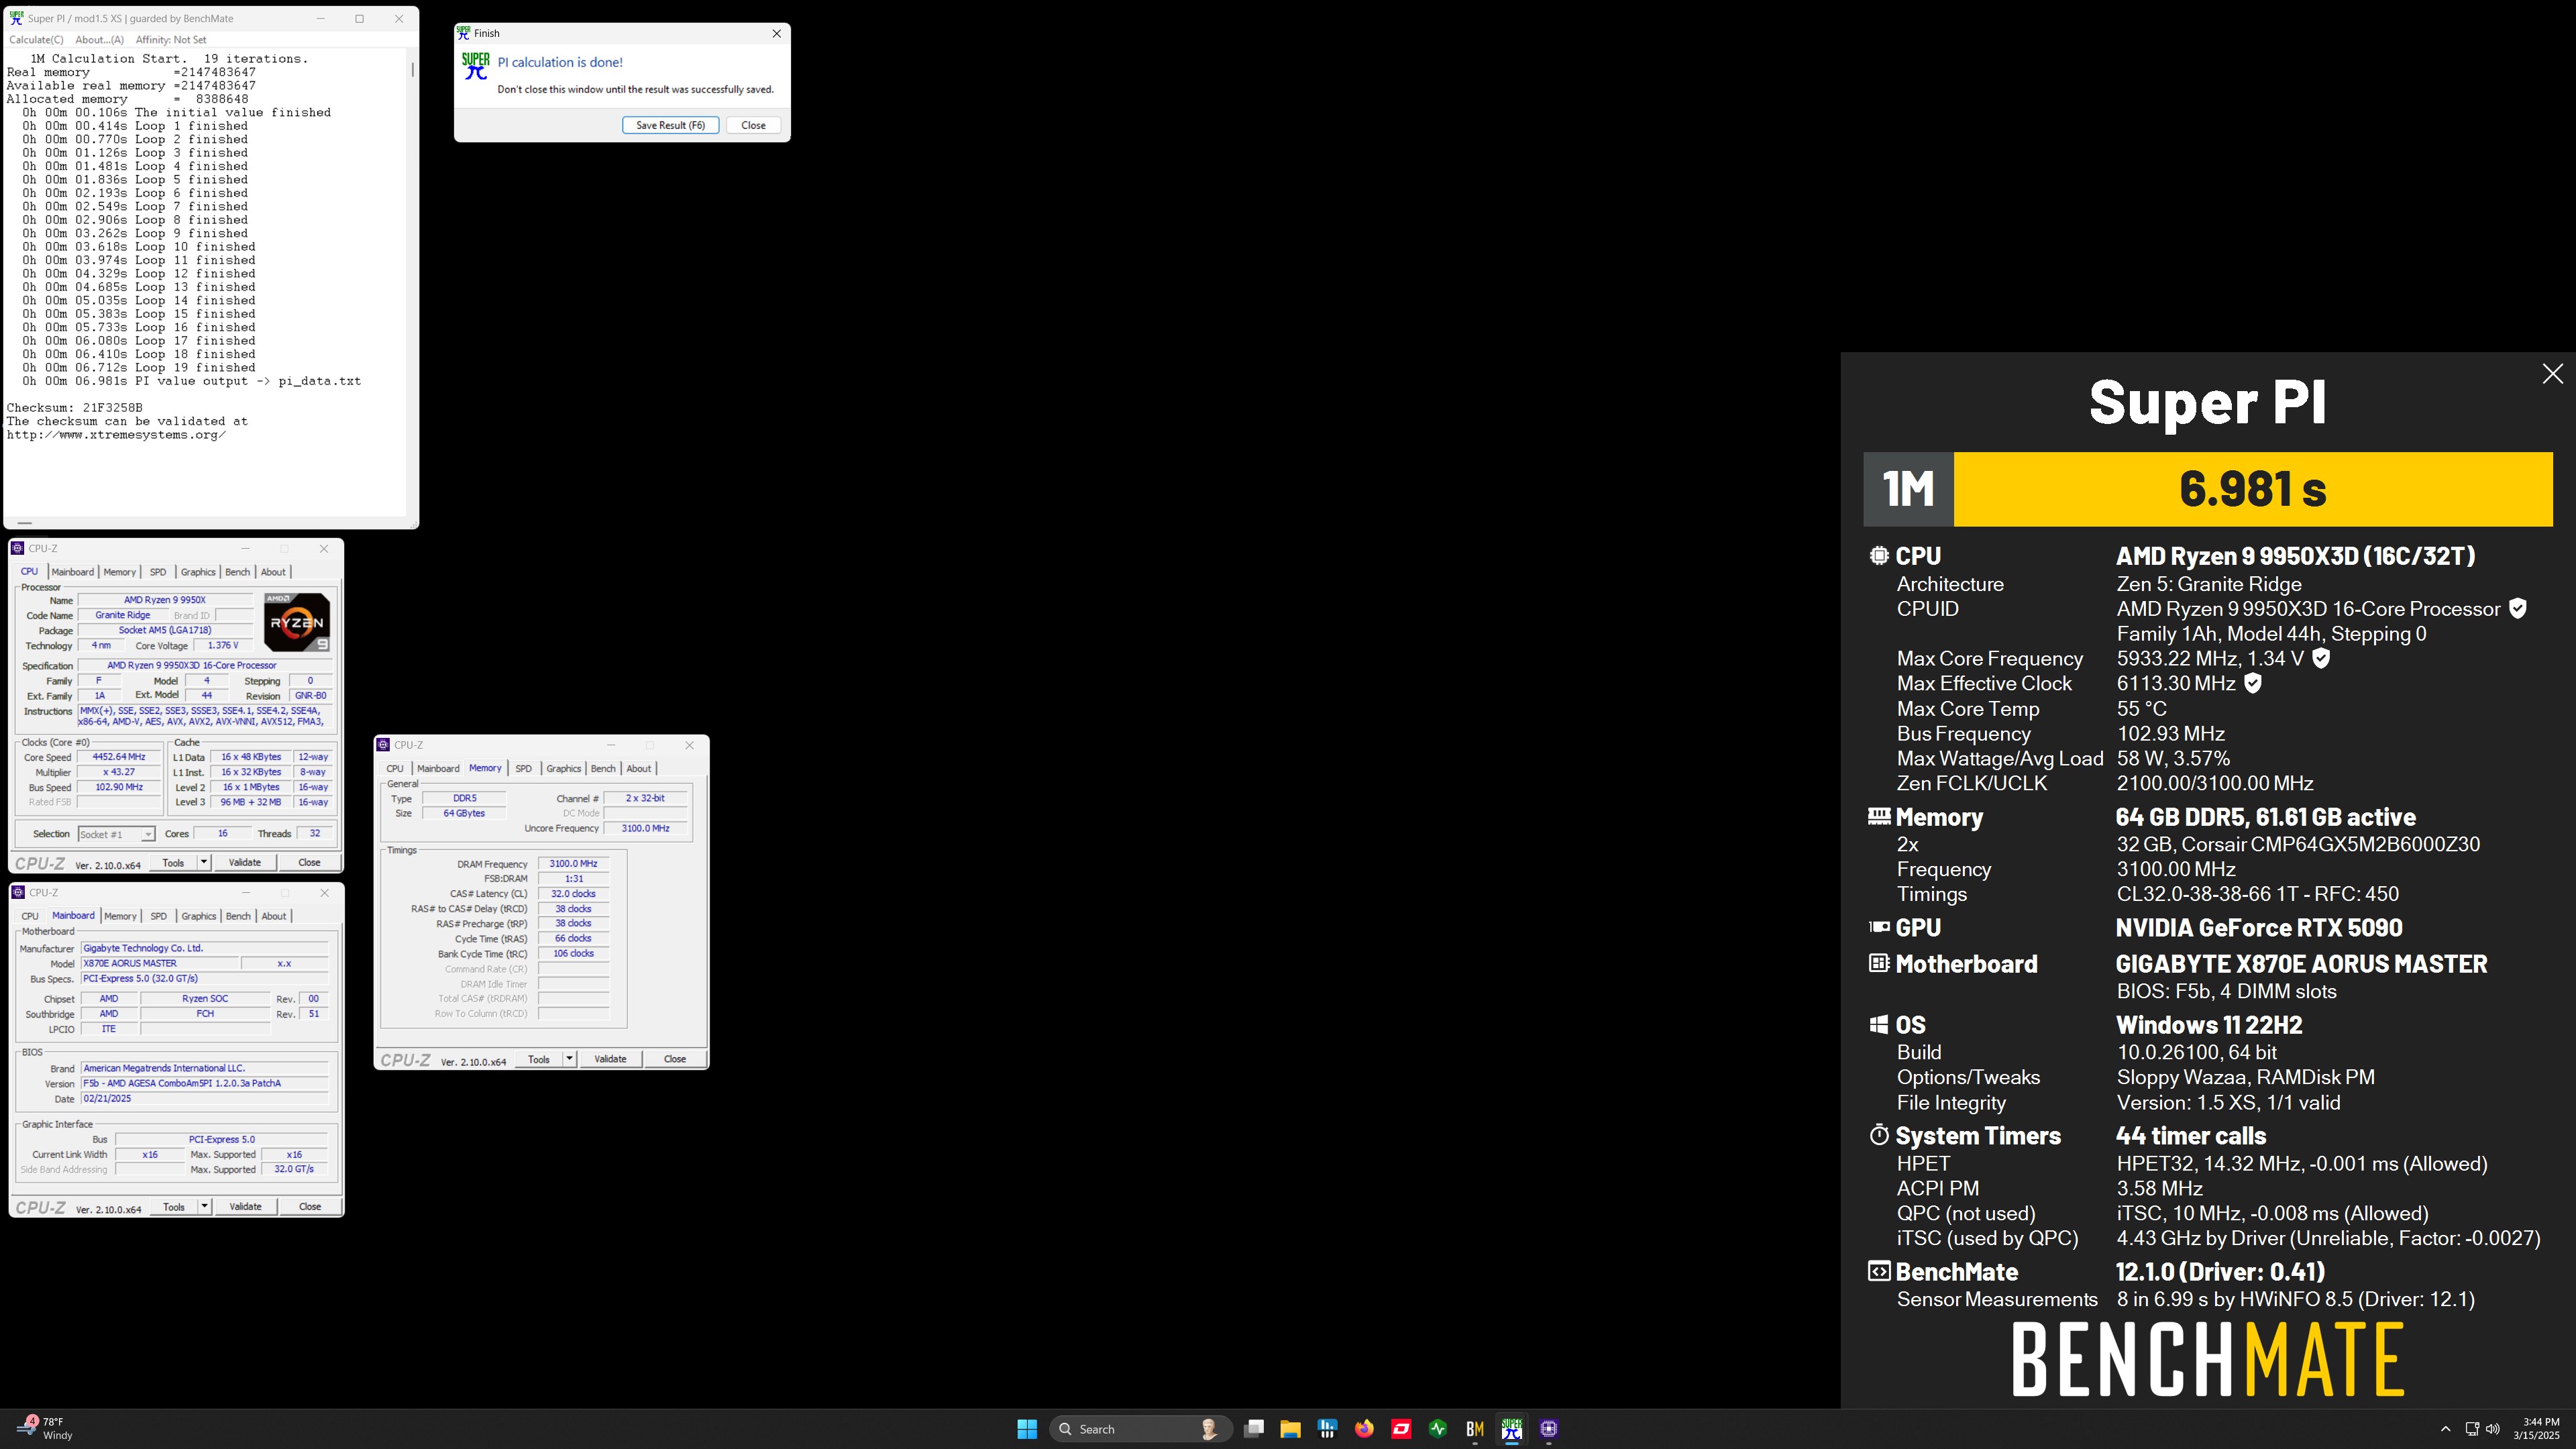The image size is (2576, 1449).
Task: Click the CAS# Latency 32.0 clocks value
Action: 573,893
